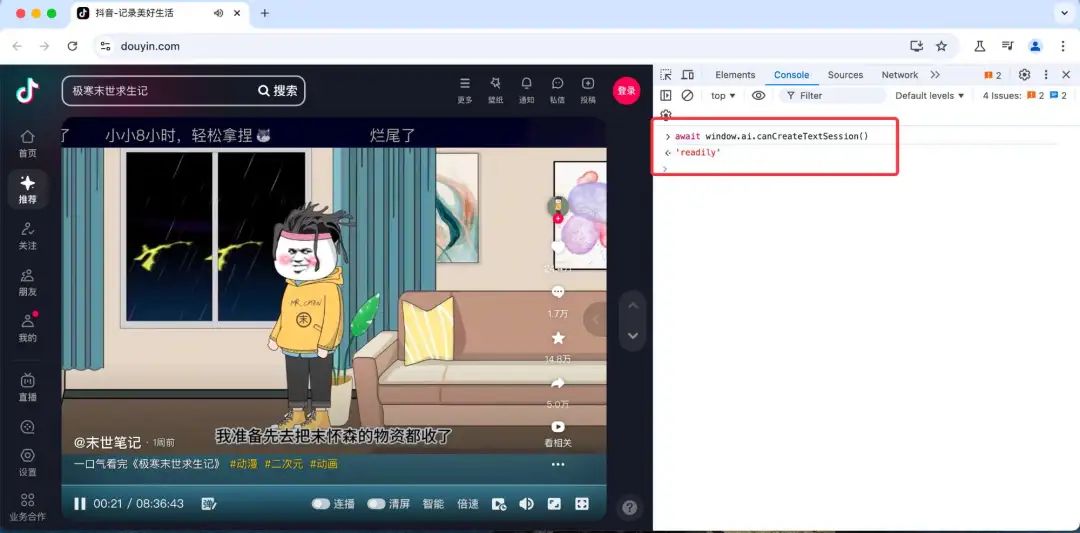Click the 投稿 upload icon
This screenshot has height=533, width=1080.
click(588, 90)
